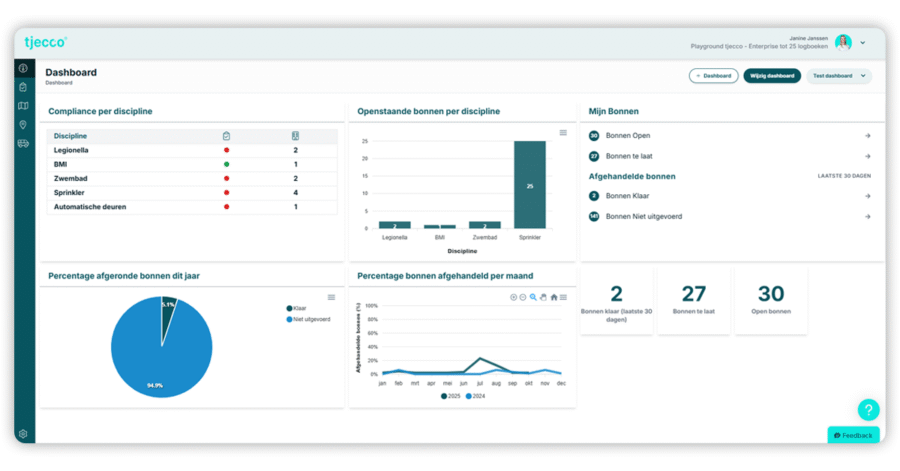Click the Discipline column header
The width and height of the screenshot is (900, 471).
[70, 136]
